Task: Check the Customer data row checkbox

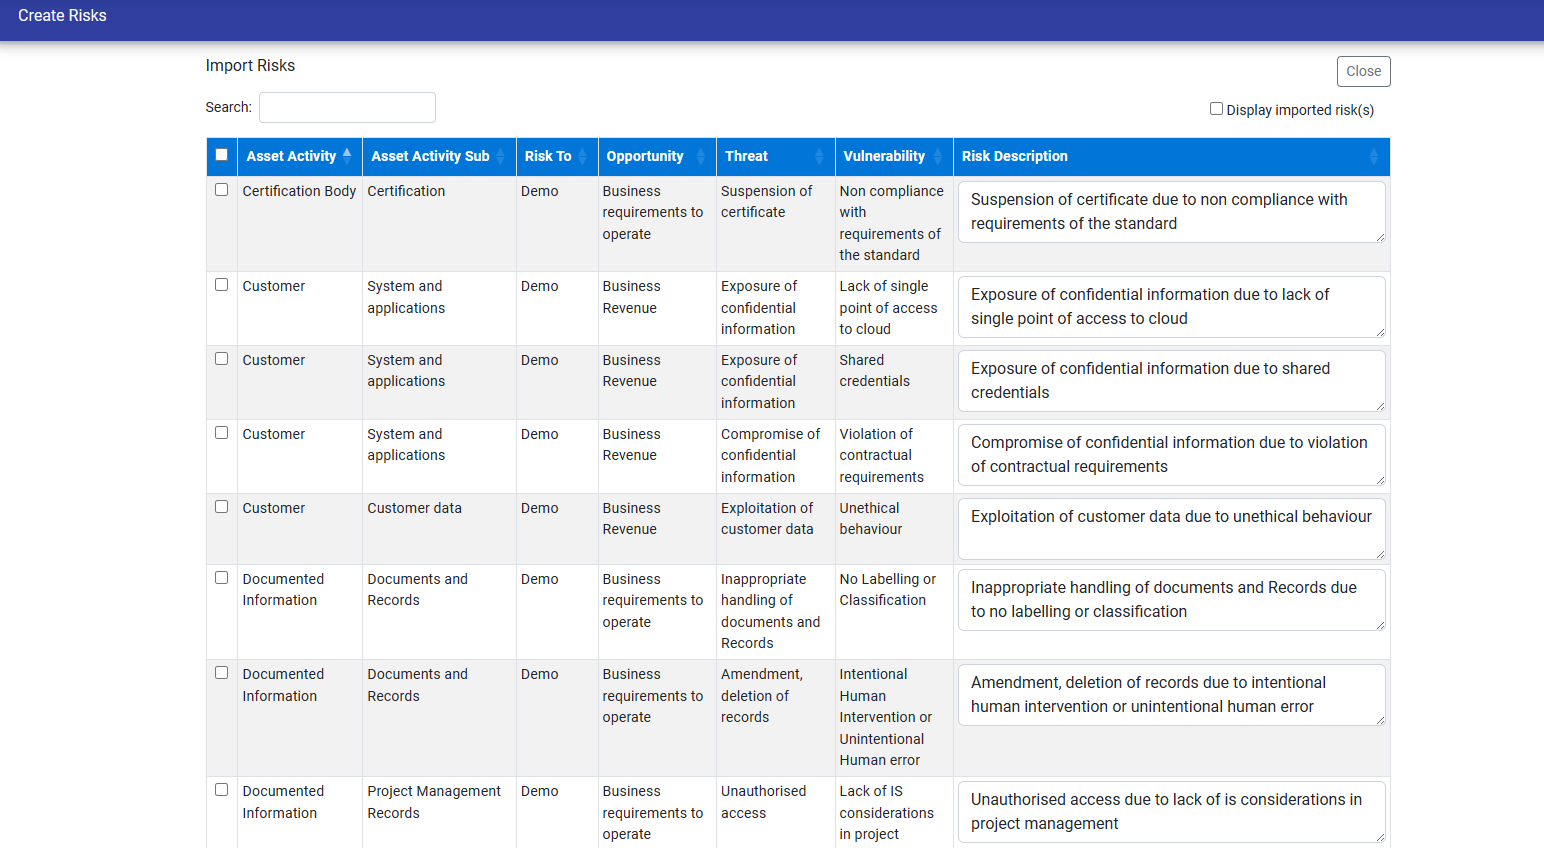Action: pyautogui.click(x=222, y=507)
